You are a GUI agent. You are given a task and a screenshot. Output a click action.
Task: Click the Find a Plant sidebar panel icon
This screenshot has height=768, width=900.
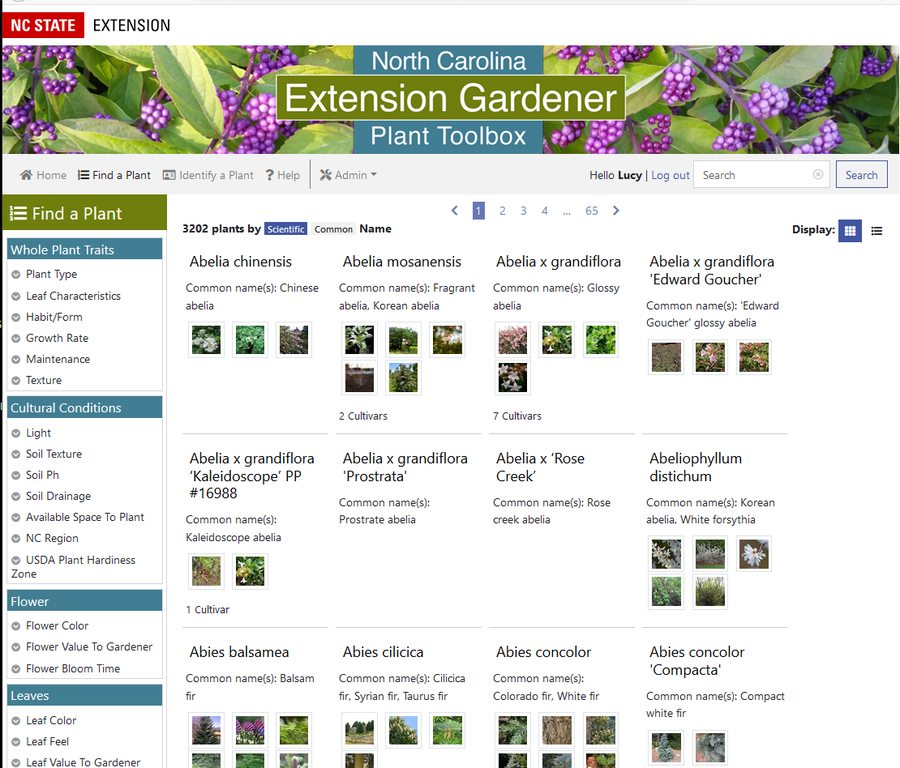[18, 214]
